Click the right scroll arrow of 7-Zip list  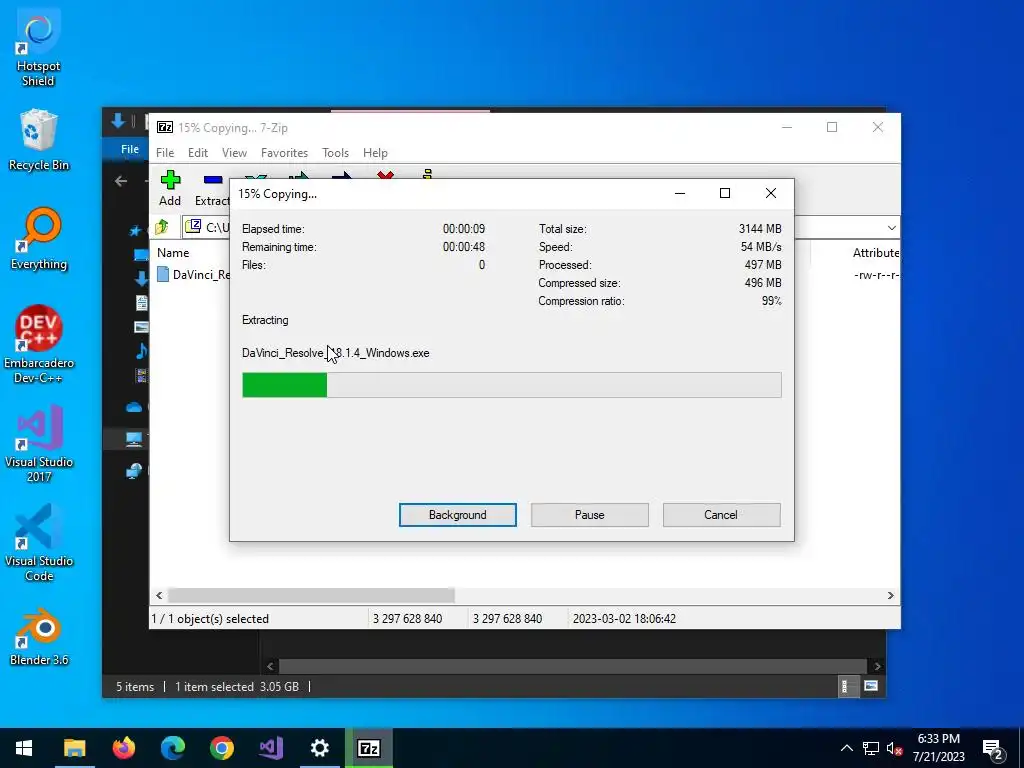click(x=890, y=595)
